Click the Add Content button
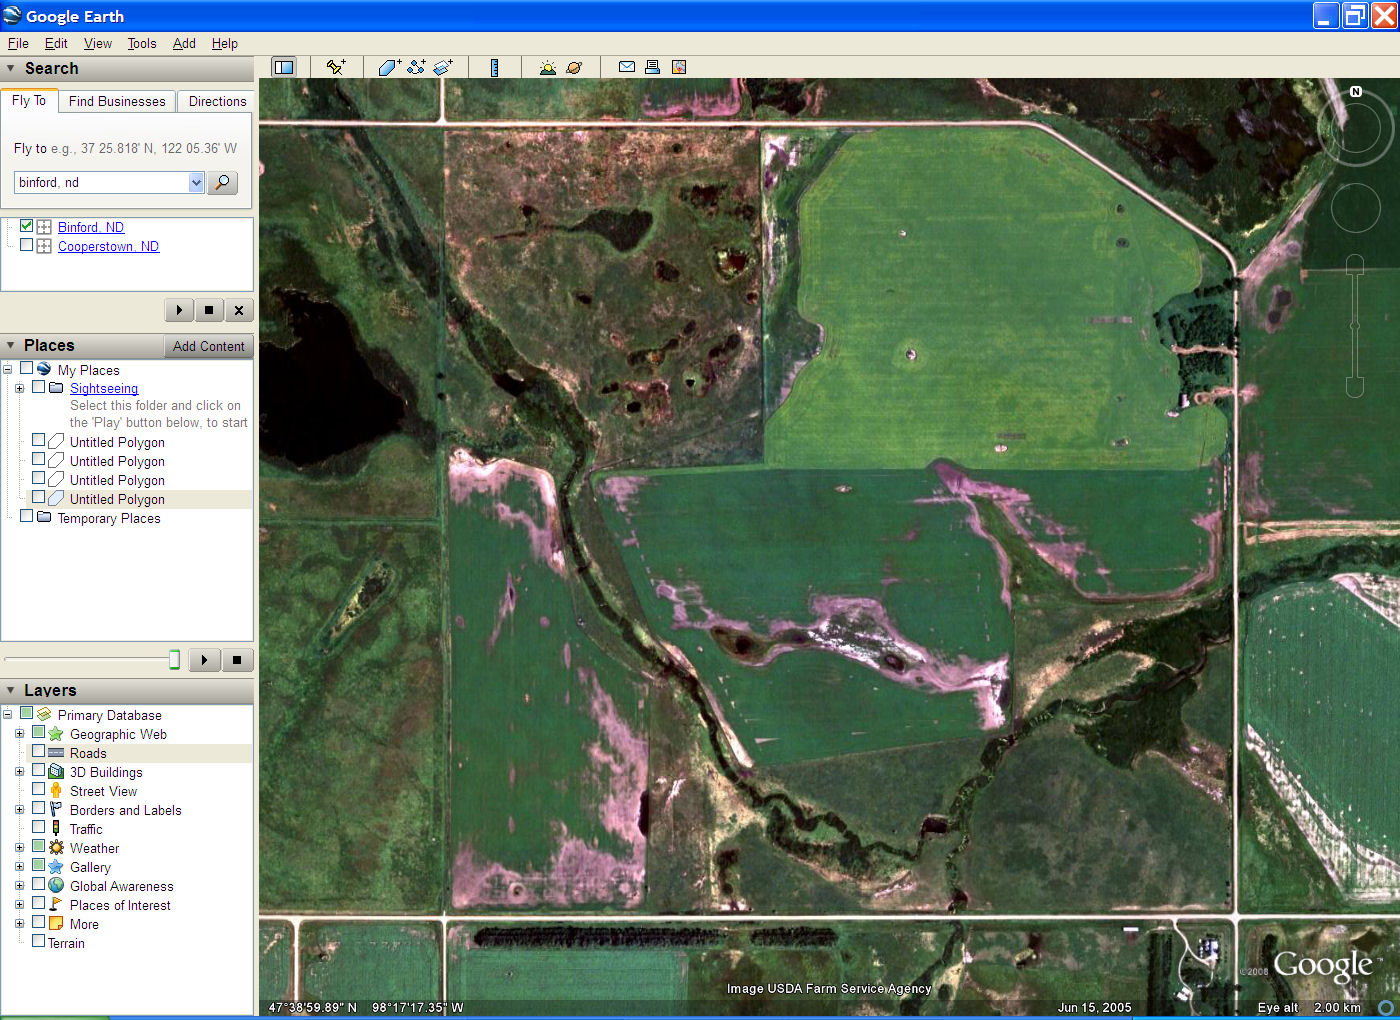 pos(208,346)
